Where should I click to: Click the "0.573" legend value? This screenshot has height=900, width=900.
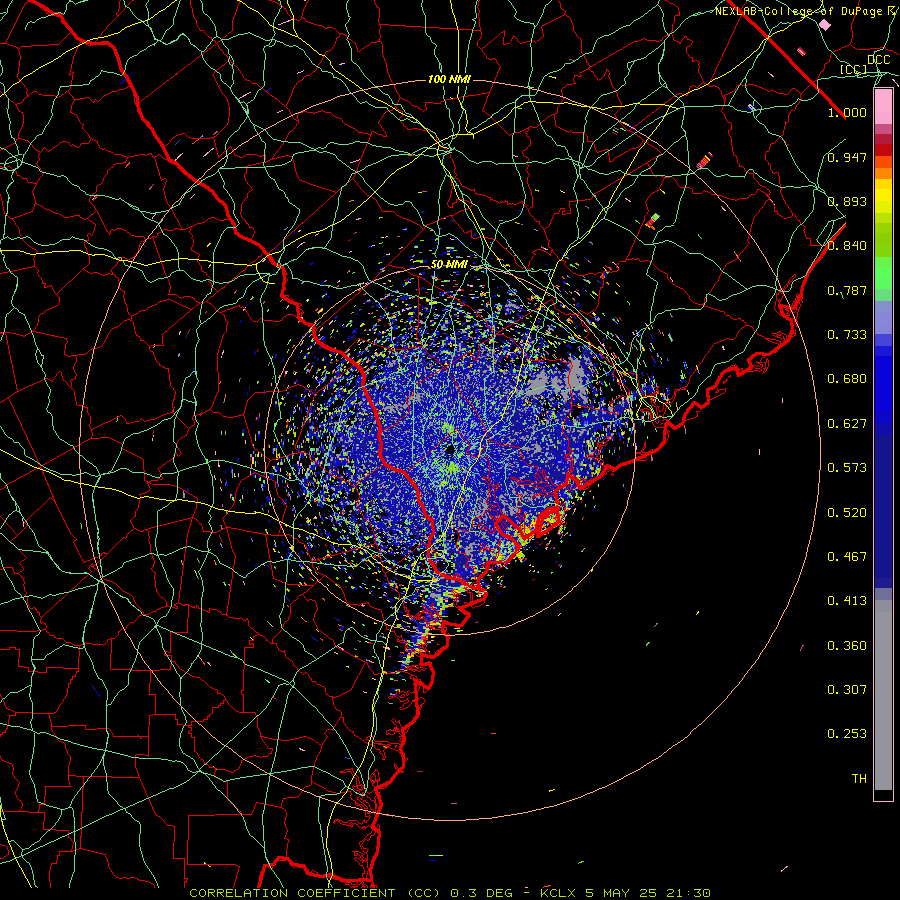[847, 468]
